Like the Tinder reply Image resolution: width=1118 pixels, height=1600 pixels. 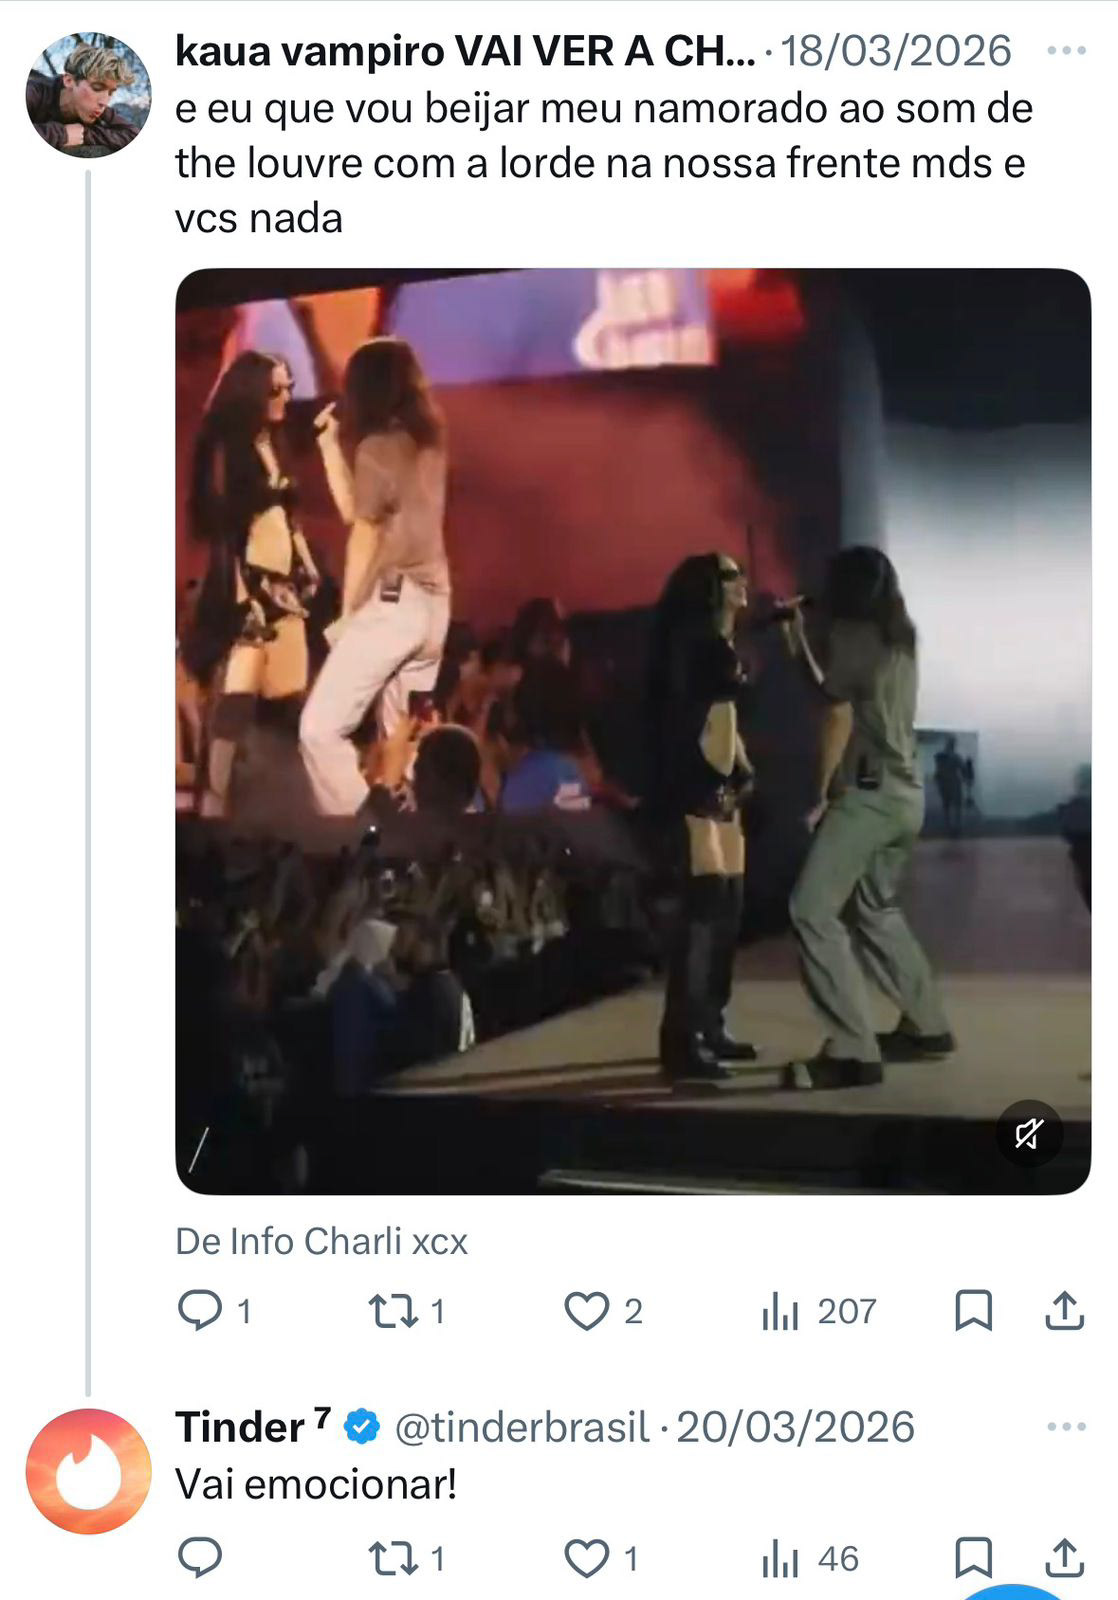(x=587, y=1558)
